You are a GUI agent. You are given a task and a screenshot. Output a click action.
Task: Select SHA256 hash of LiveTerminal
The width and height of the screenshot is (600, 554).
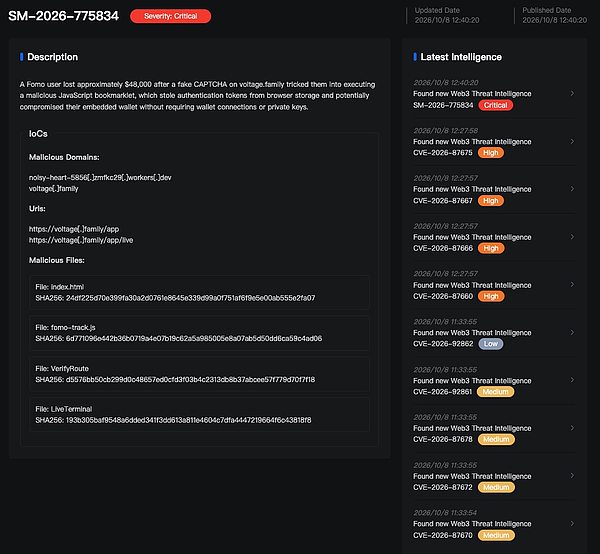pos(189,420)
